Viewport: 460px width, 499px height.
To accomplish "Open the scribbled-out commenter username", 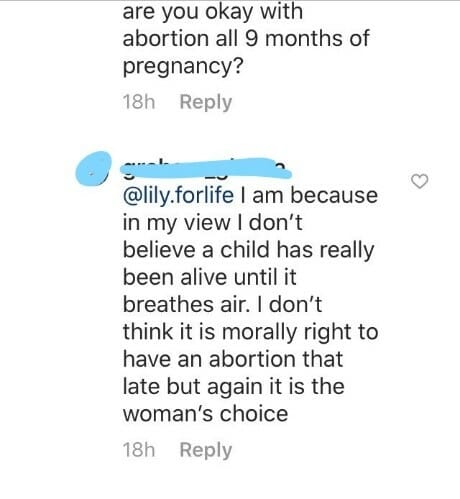I will pos(205,169).
